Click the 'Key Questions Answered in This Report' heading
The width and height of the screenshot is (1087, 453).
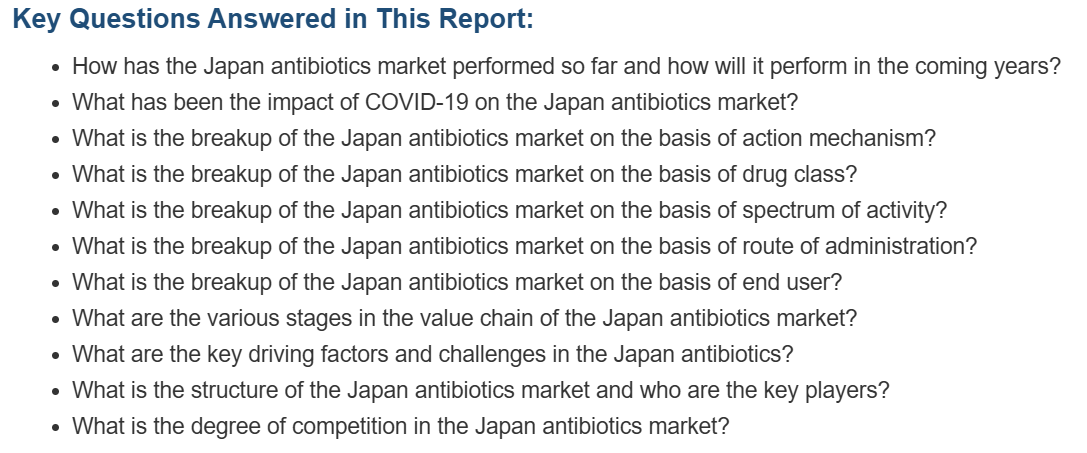point(273,19)
